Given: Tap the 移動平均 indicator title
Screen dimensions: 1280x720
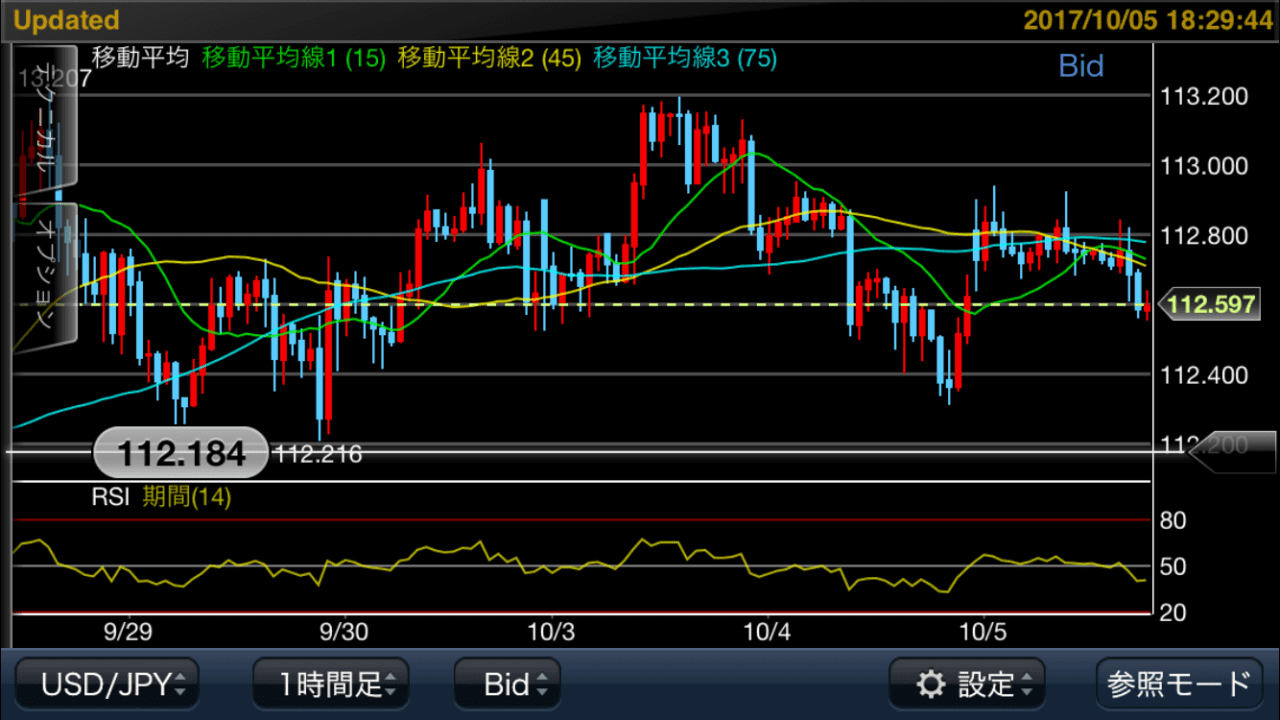Looking at the screenshot, I should [x=140, y=58].
